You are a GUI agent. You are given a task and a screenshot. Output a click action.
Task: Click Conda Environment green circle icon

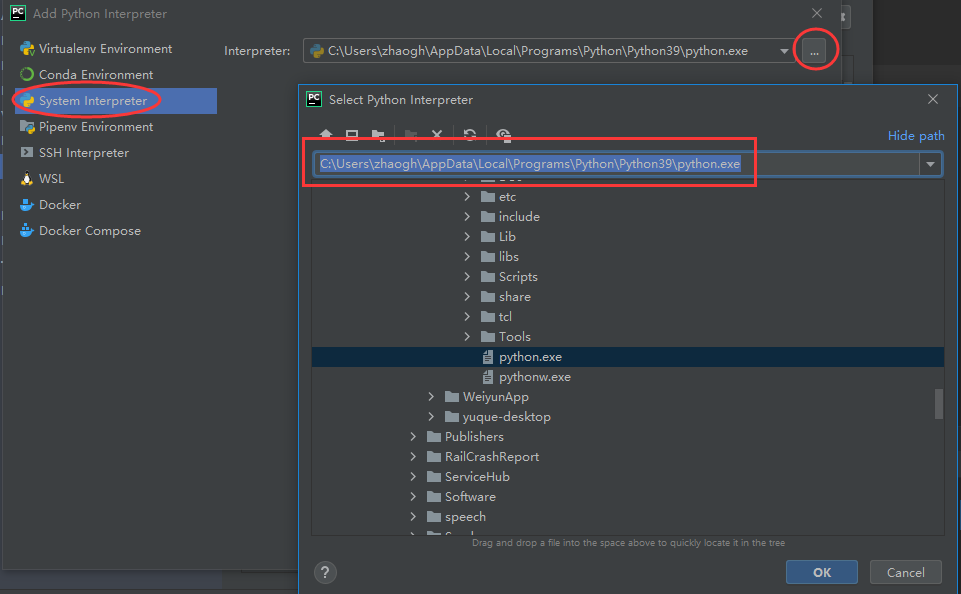[x=27, y=75]
